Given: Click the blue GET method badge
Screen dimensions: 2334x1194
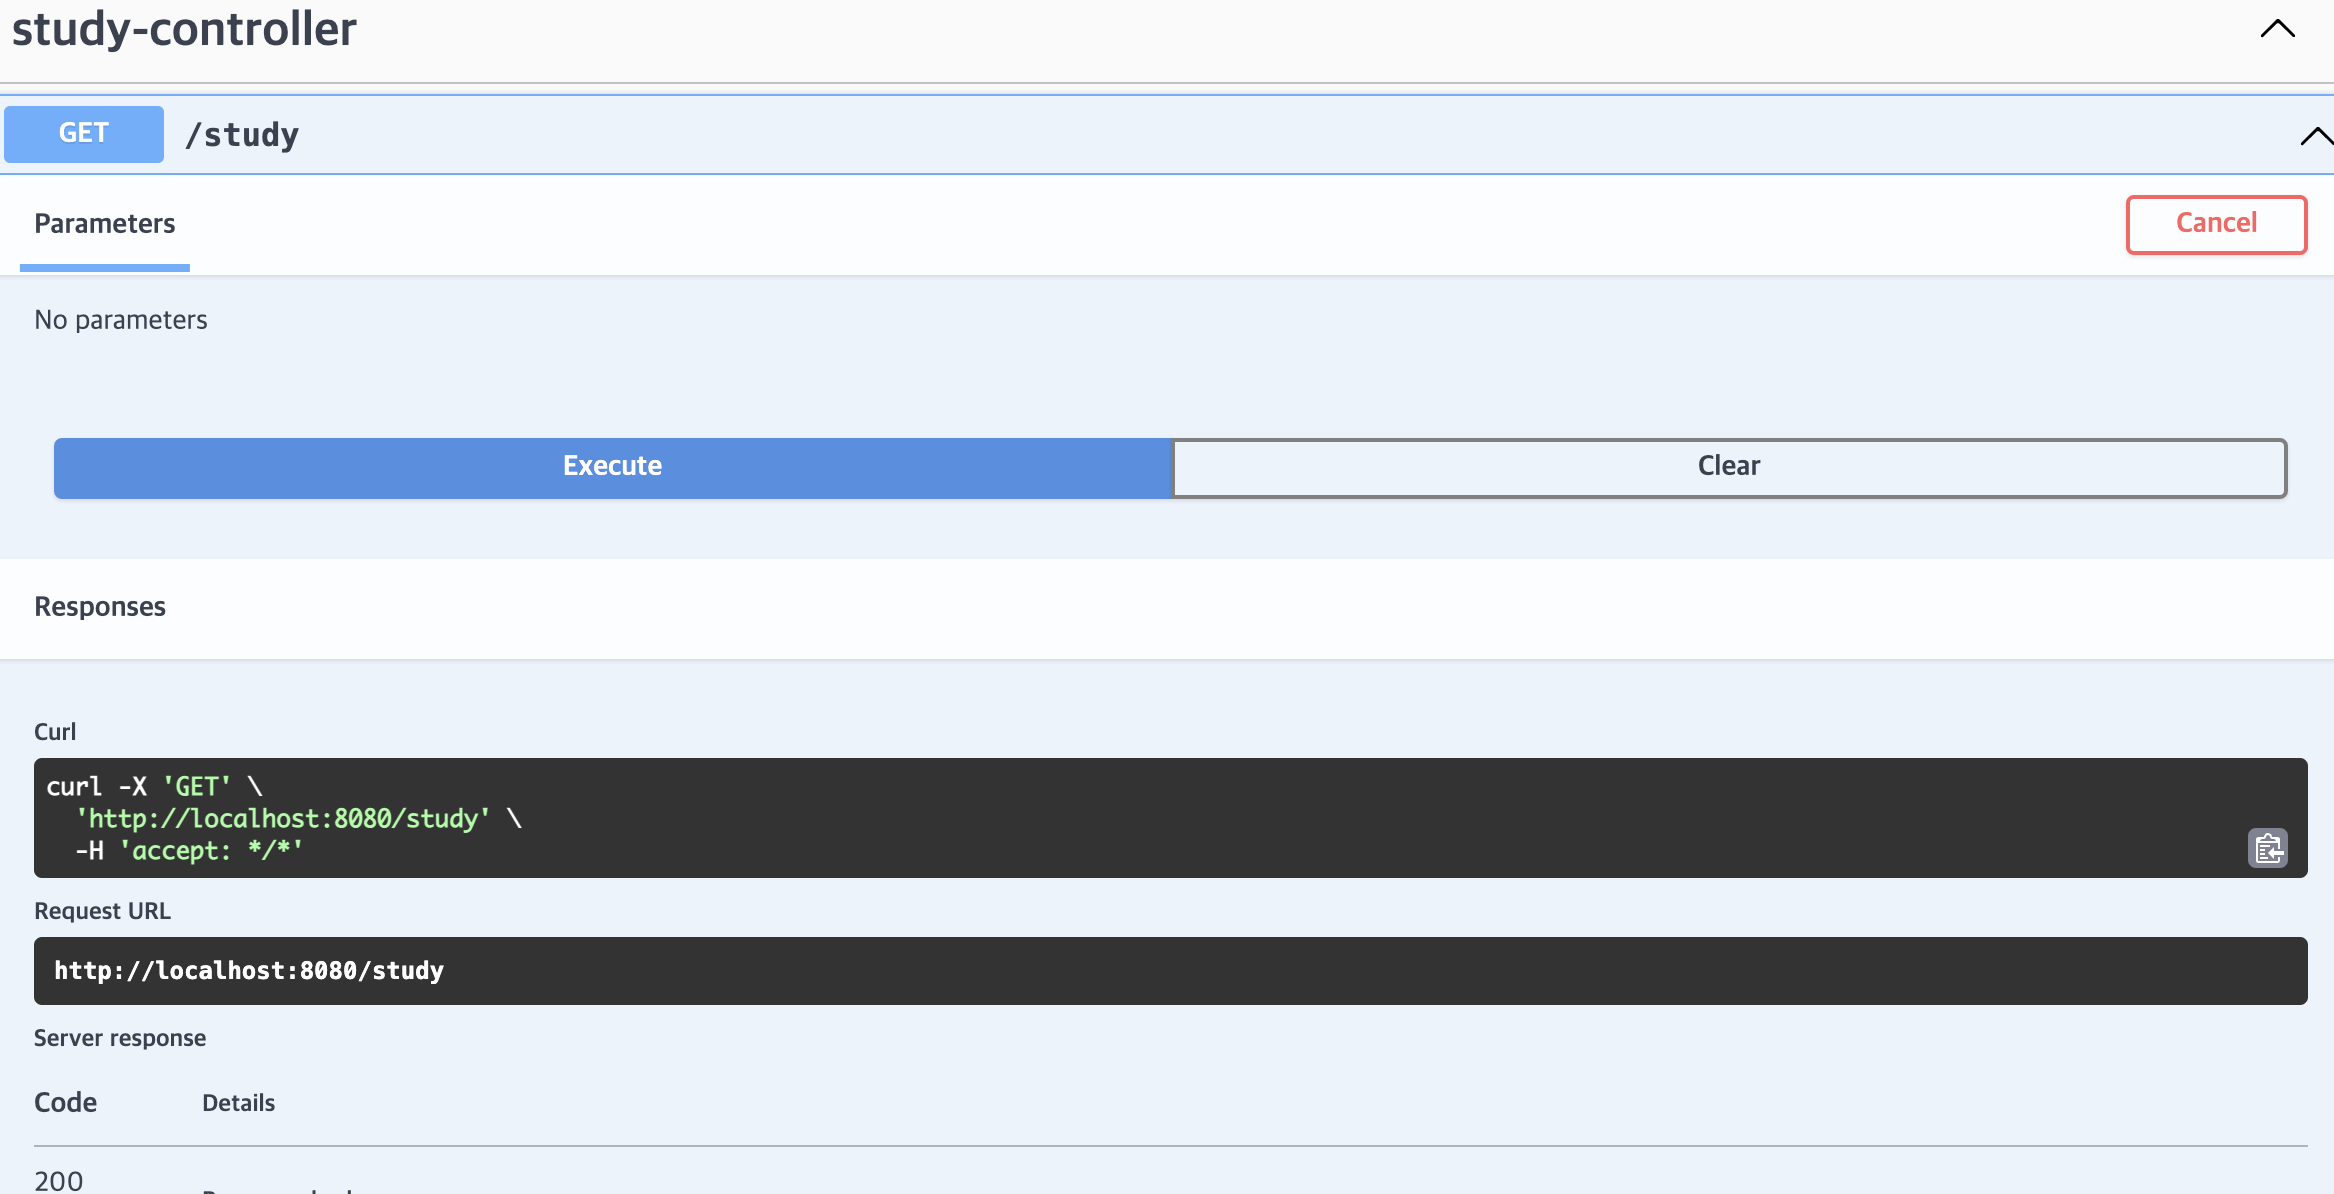Looking at the screenshot, I should coord(84,134).
